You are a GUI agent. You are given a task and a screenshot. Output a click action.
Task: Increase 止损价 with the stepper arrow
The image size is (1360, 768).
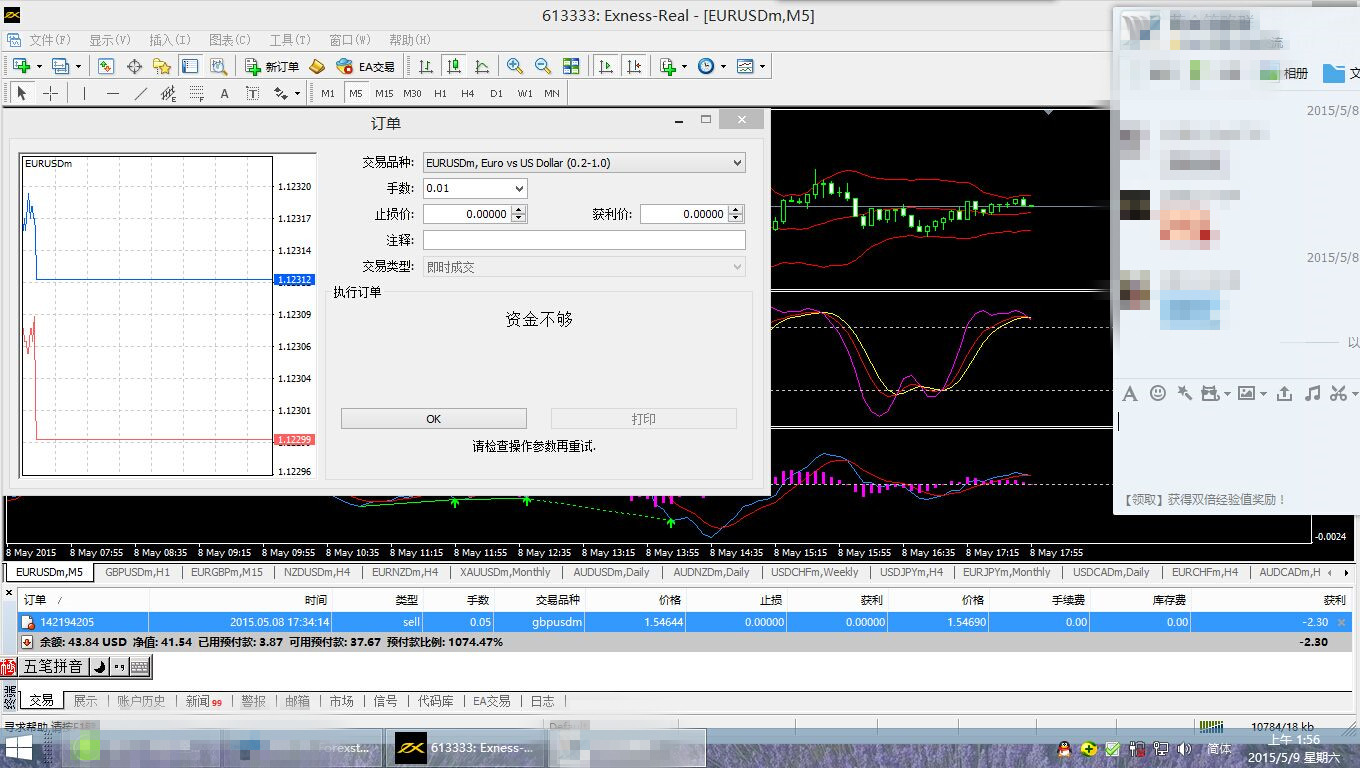tap(518, 210)
